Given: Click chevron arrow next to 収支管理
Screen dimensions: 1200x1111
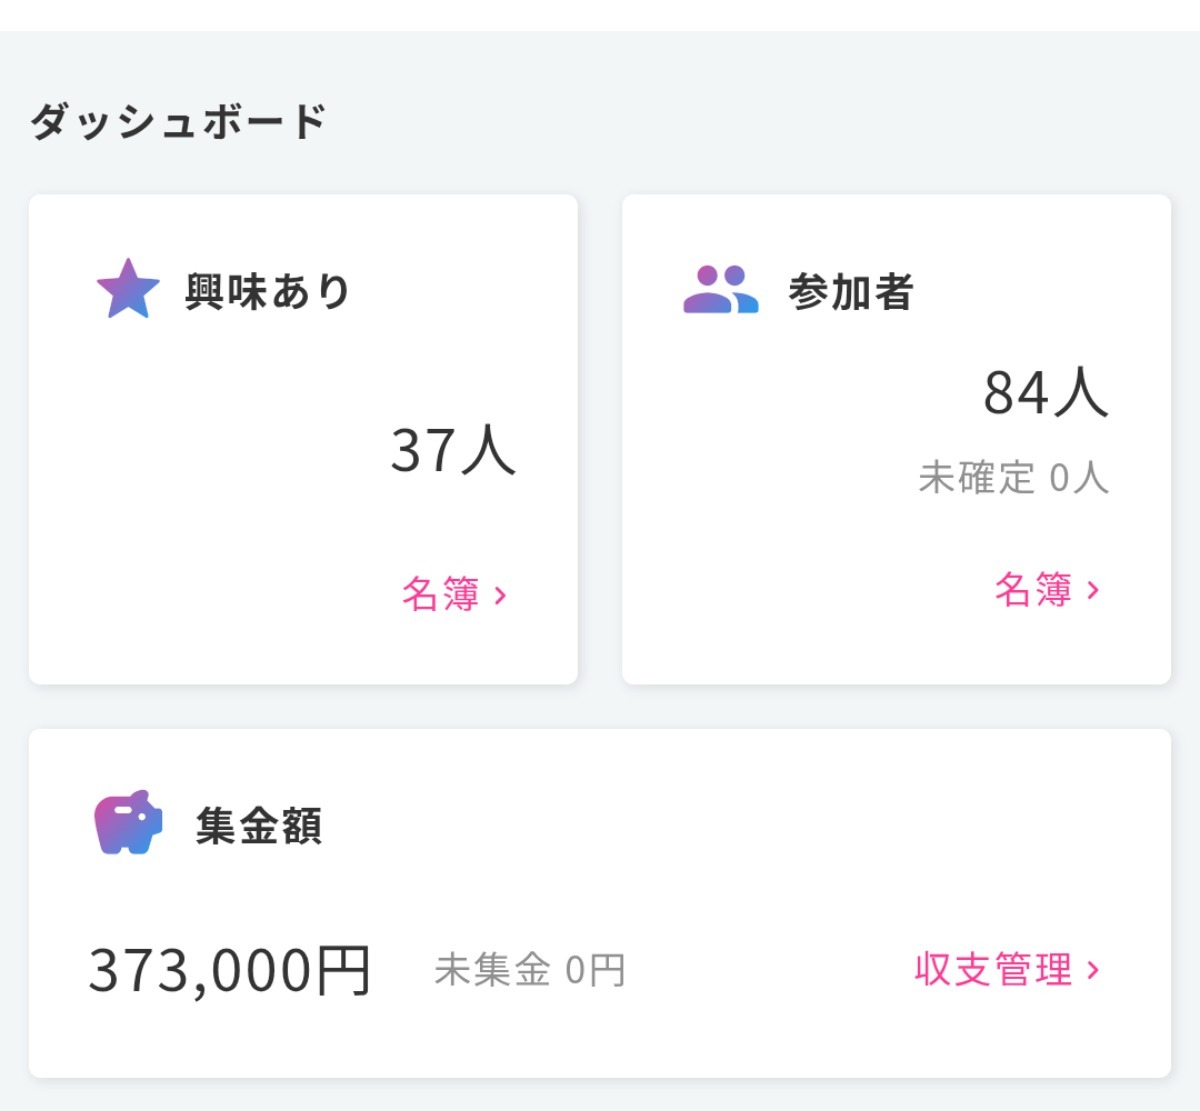Looking at the screenshot, I should click(1093, 969).
